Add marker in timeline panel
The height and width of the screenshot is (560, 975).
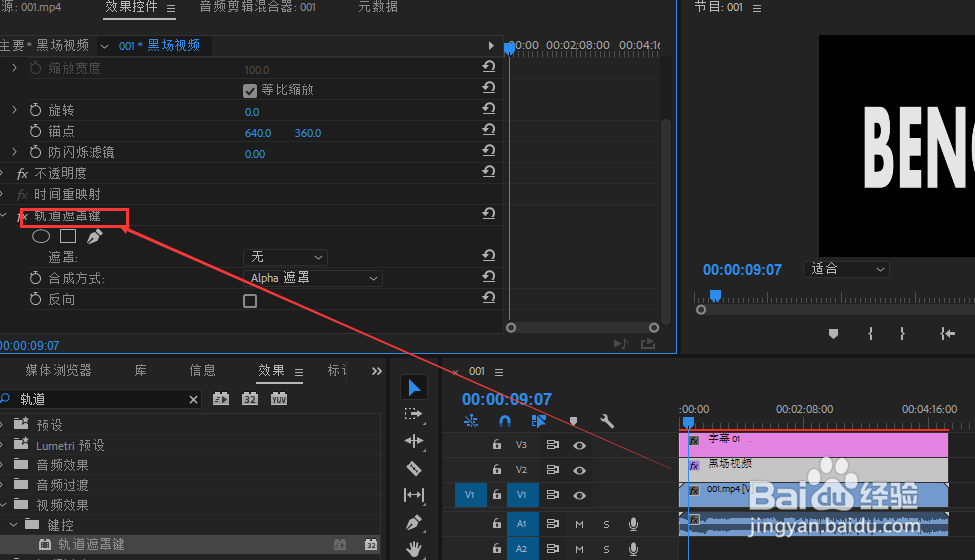[x=573, y=421]
